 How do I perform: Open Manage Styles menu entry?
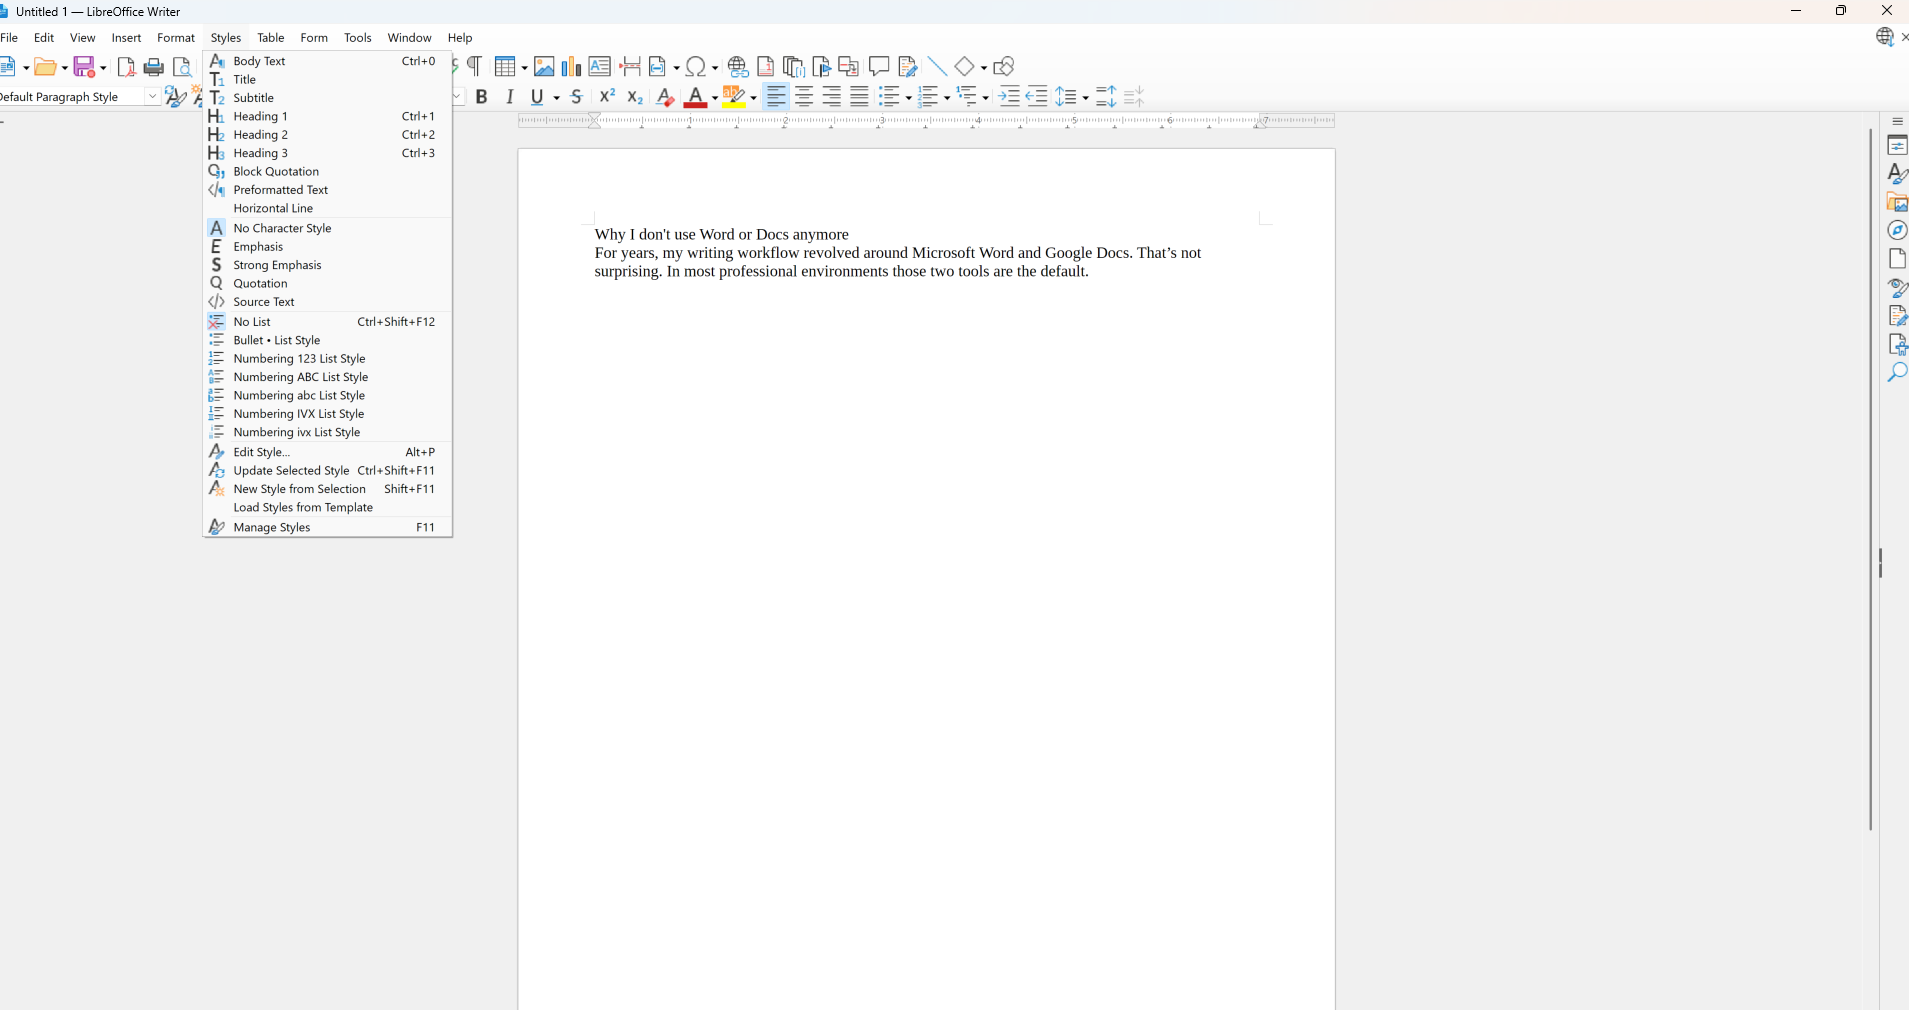(x=327, y=527)
